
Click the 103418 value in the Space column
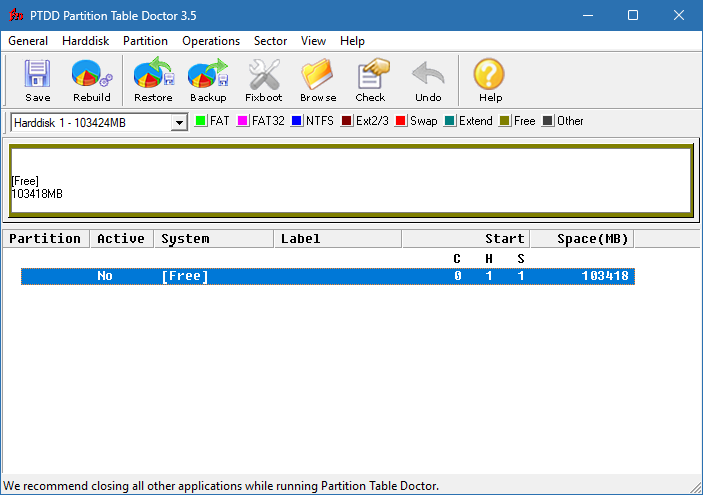pos(605,276)
